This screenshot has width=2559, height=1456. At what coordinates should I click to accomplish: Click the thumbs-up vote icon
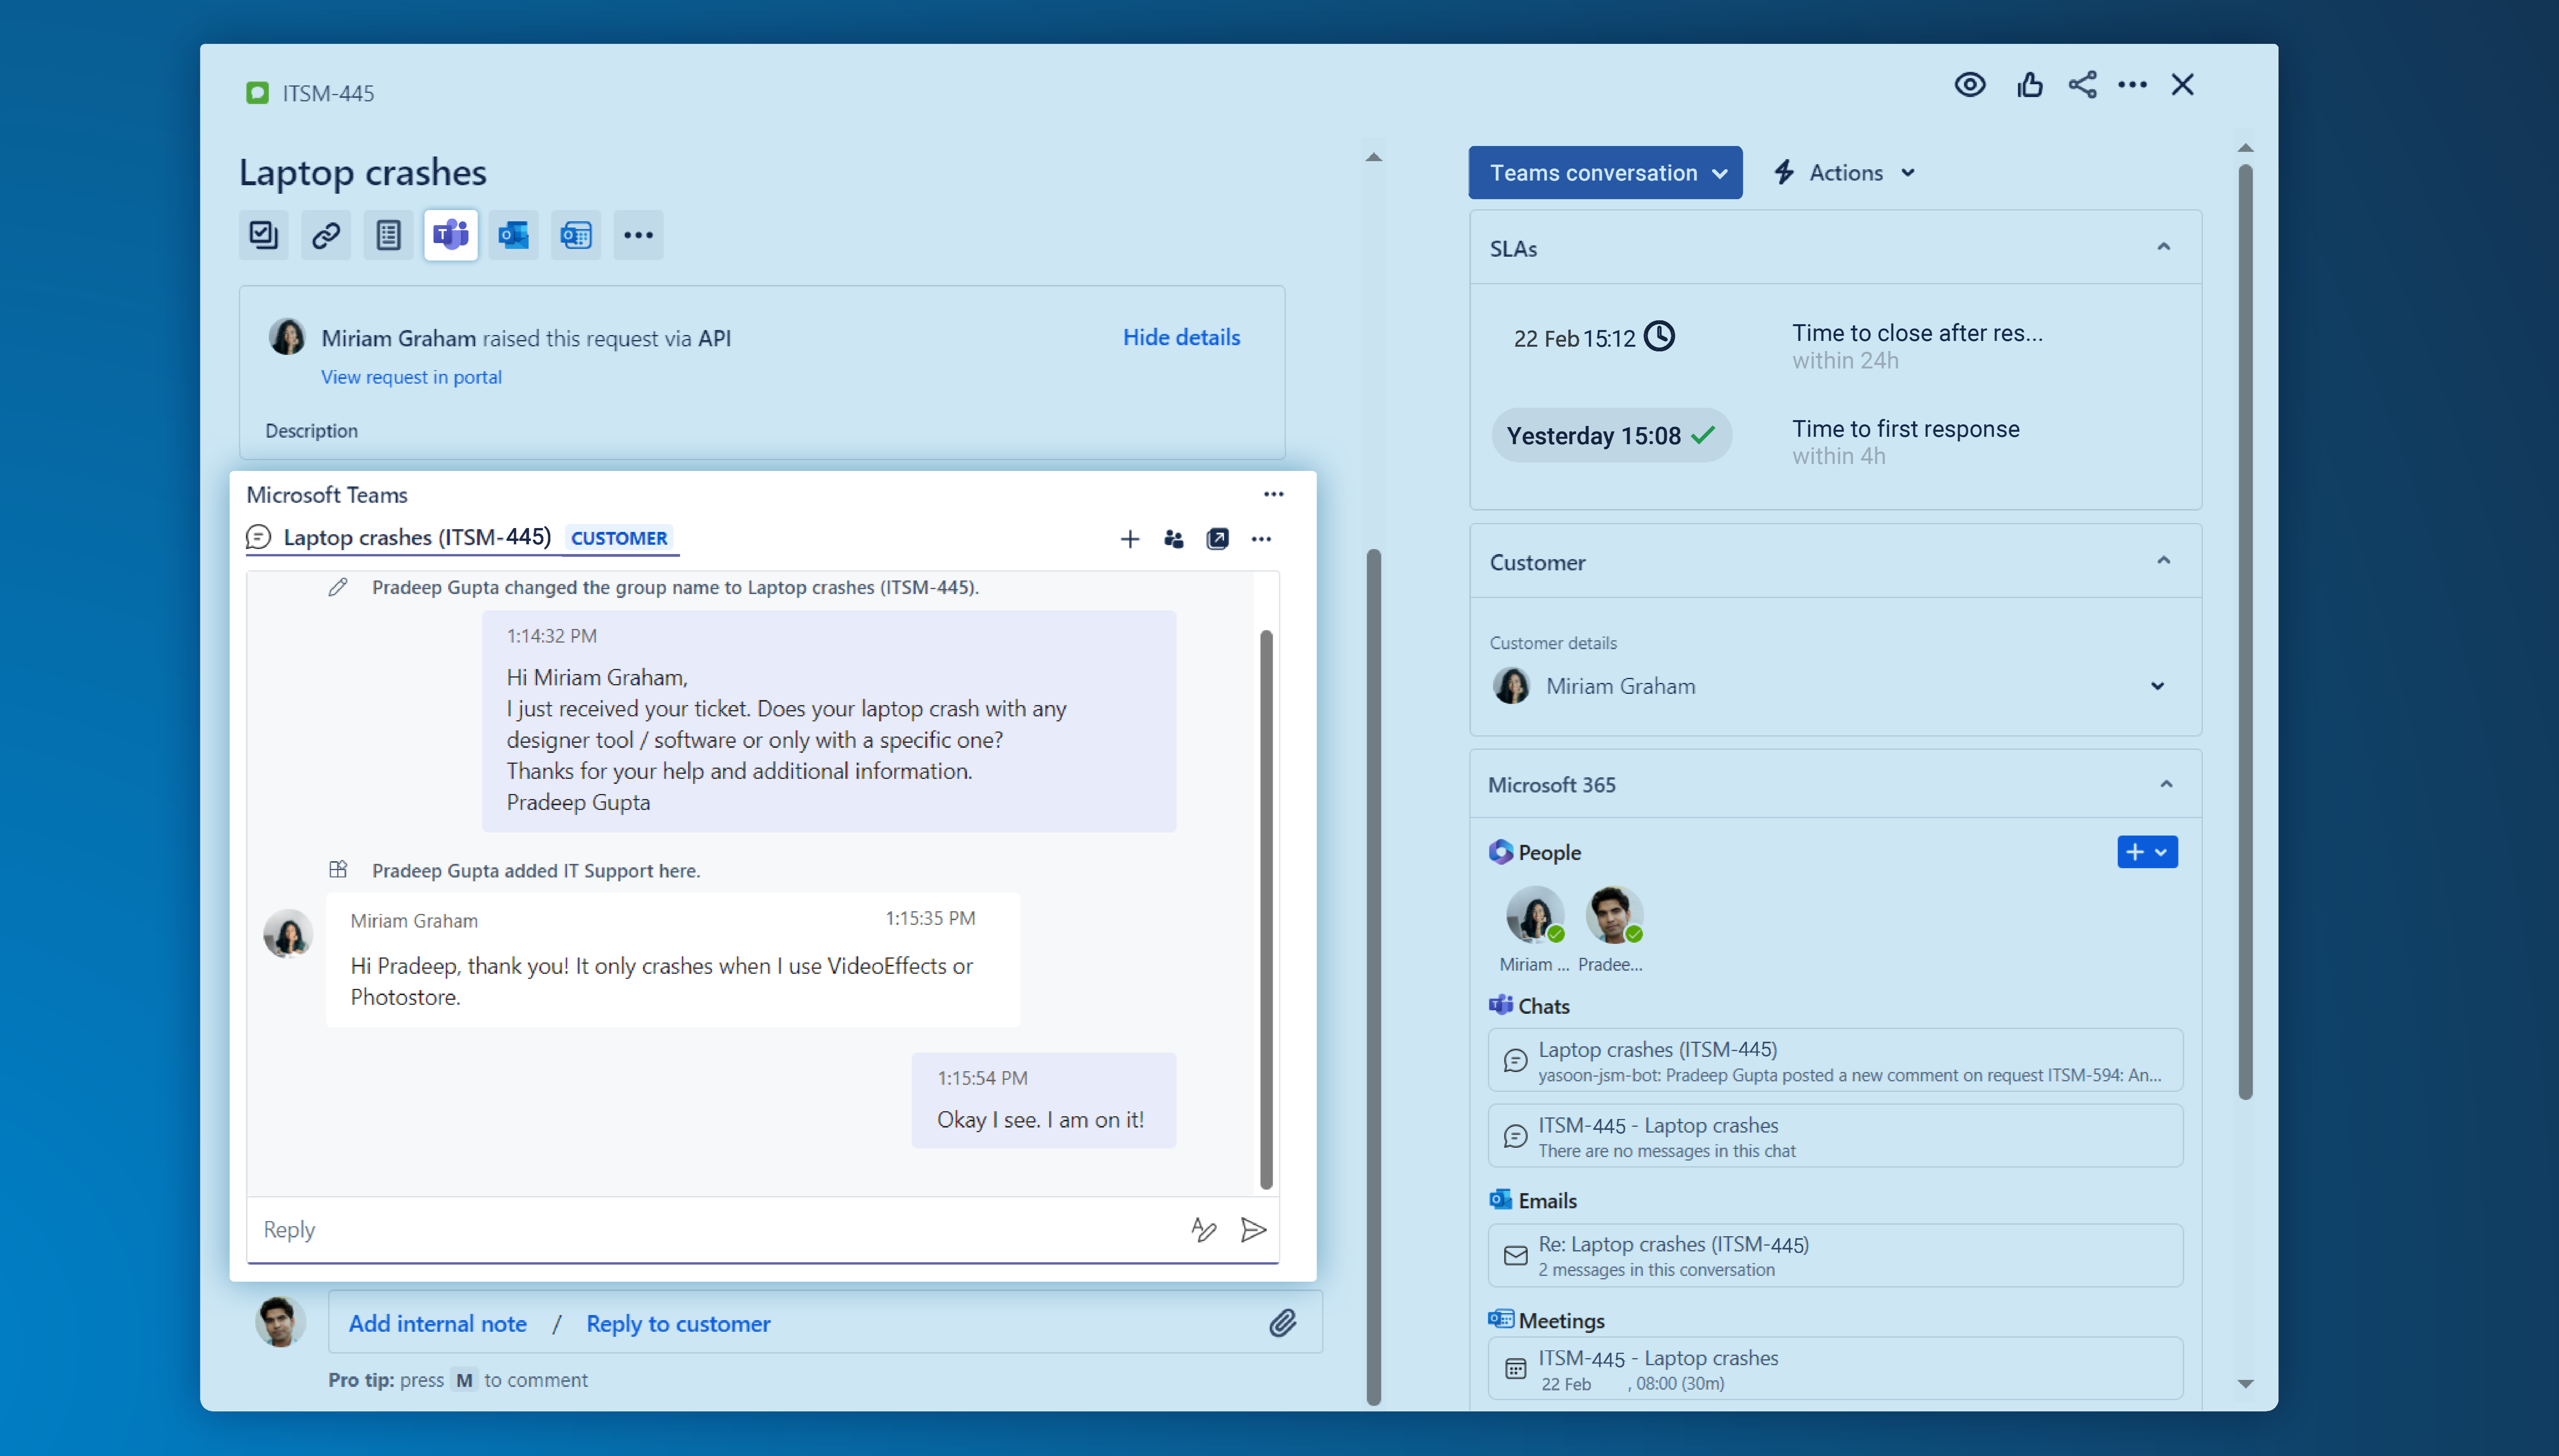tap(2029, 85)
